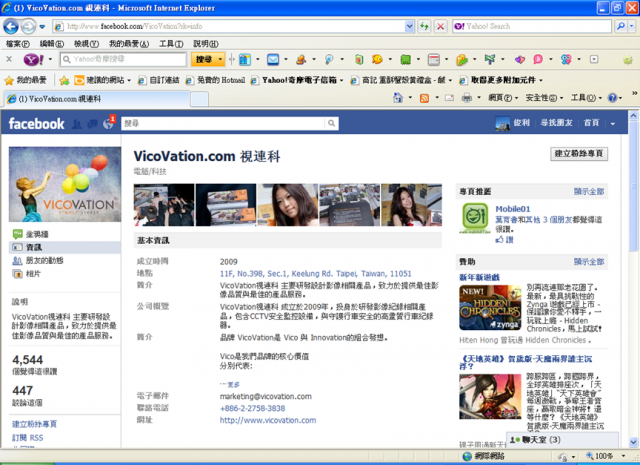The width and height of the screenshot is (640, 465).
Task: Click the Yahoo Search magnifier icon
Action: point(620,26)
